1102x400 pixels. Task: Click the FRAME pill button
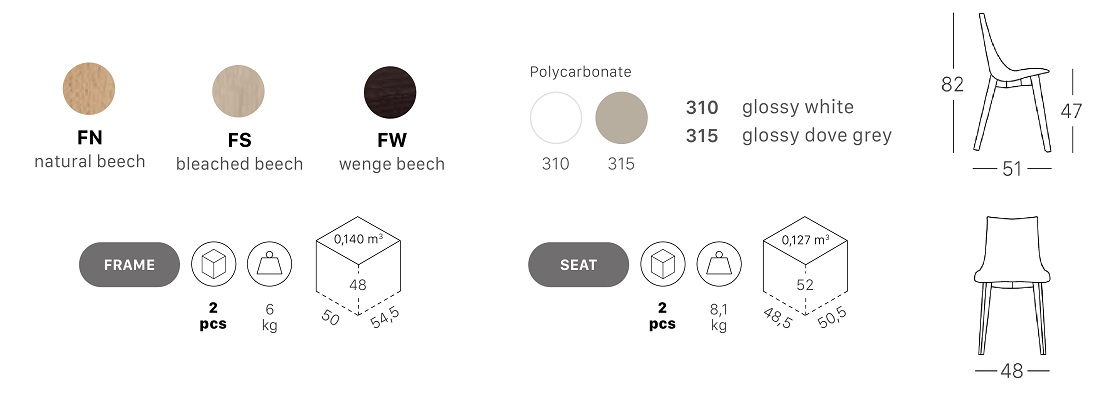click(129, 265)
